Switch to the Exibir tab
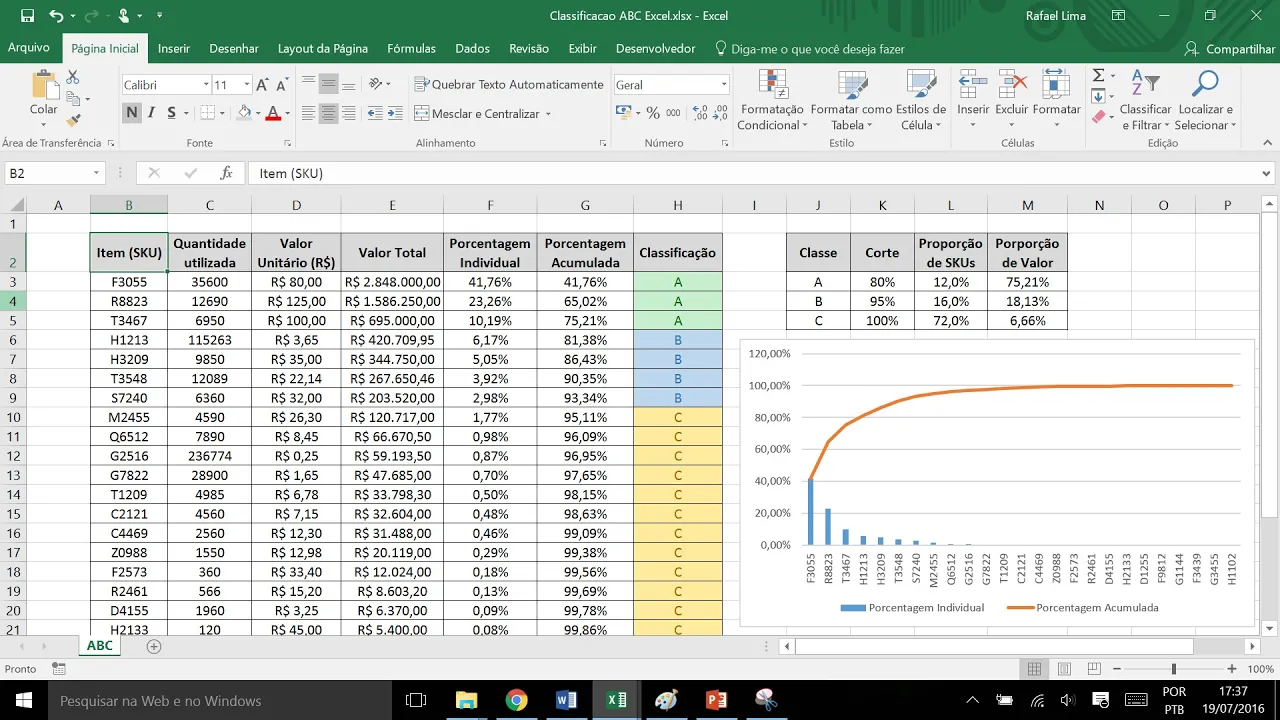 point(582,48)
